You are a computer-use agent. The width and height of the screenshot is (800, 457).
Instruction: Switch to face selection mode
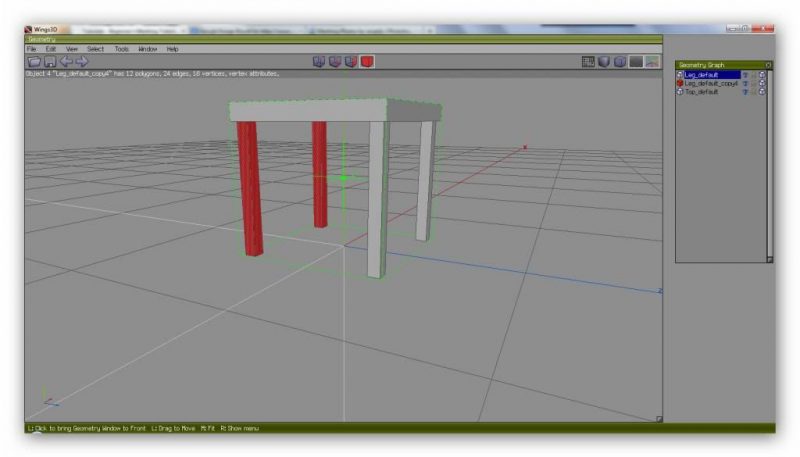351,62
